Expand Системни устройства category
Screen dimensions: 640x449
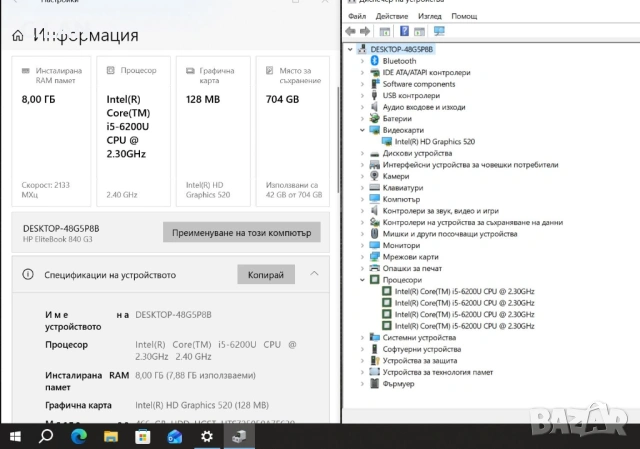(362, 337)
